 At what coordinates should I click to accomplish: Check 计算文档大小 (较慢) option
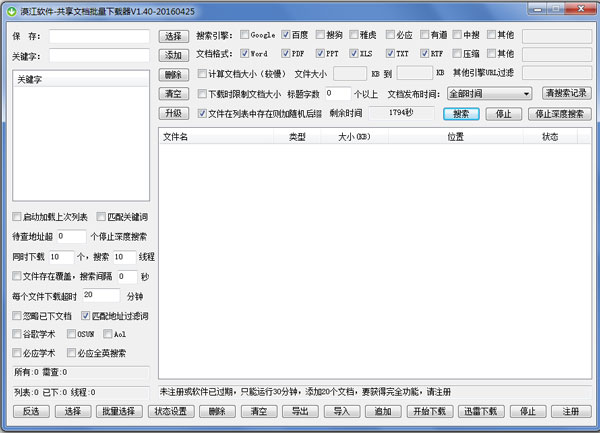click(202, 73)
